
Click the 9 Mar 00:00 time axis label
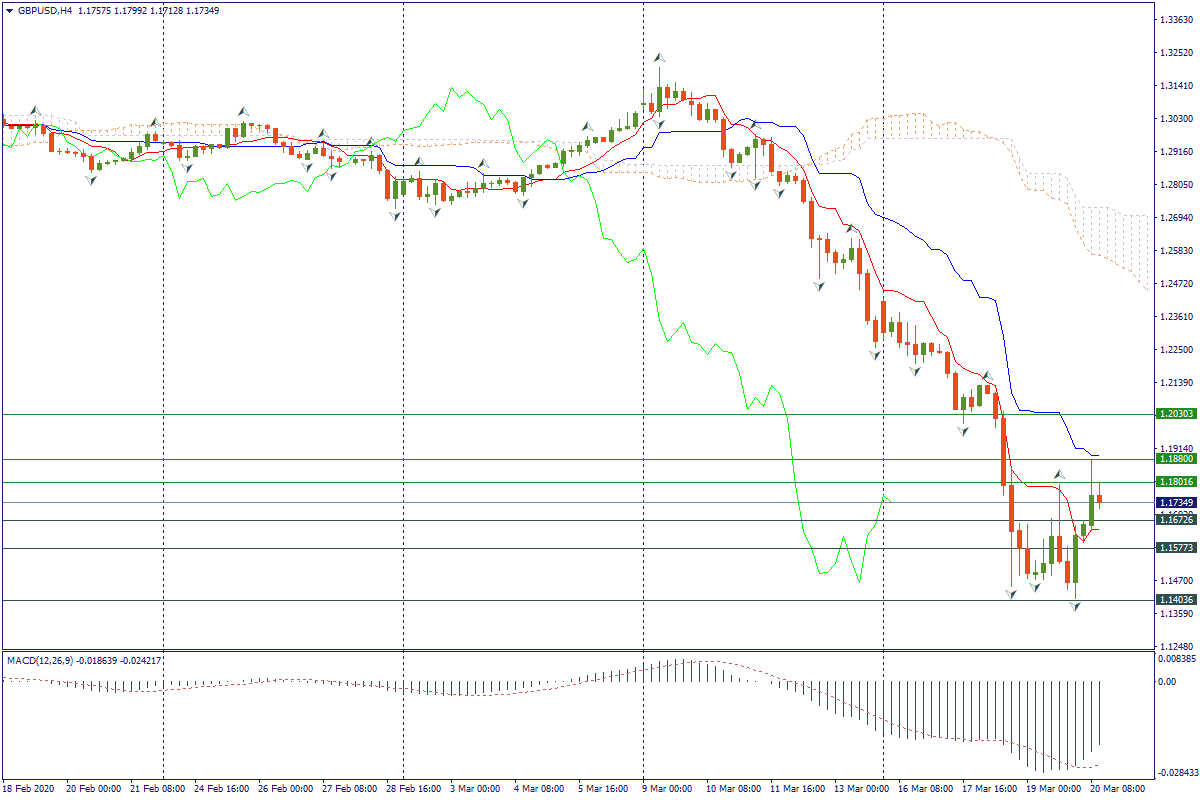tap(668, 789)
